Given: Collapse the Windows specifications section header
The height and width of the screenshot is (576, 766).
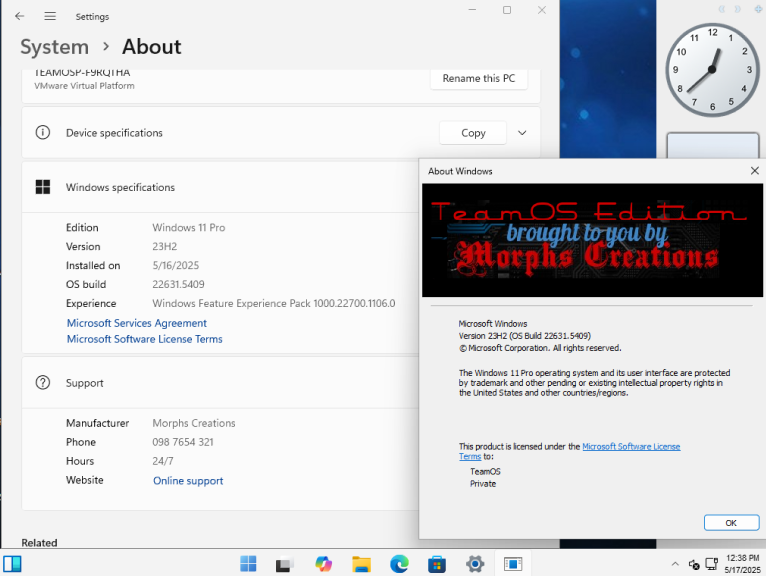Looking at the screenshot, I should click(220, 187).
